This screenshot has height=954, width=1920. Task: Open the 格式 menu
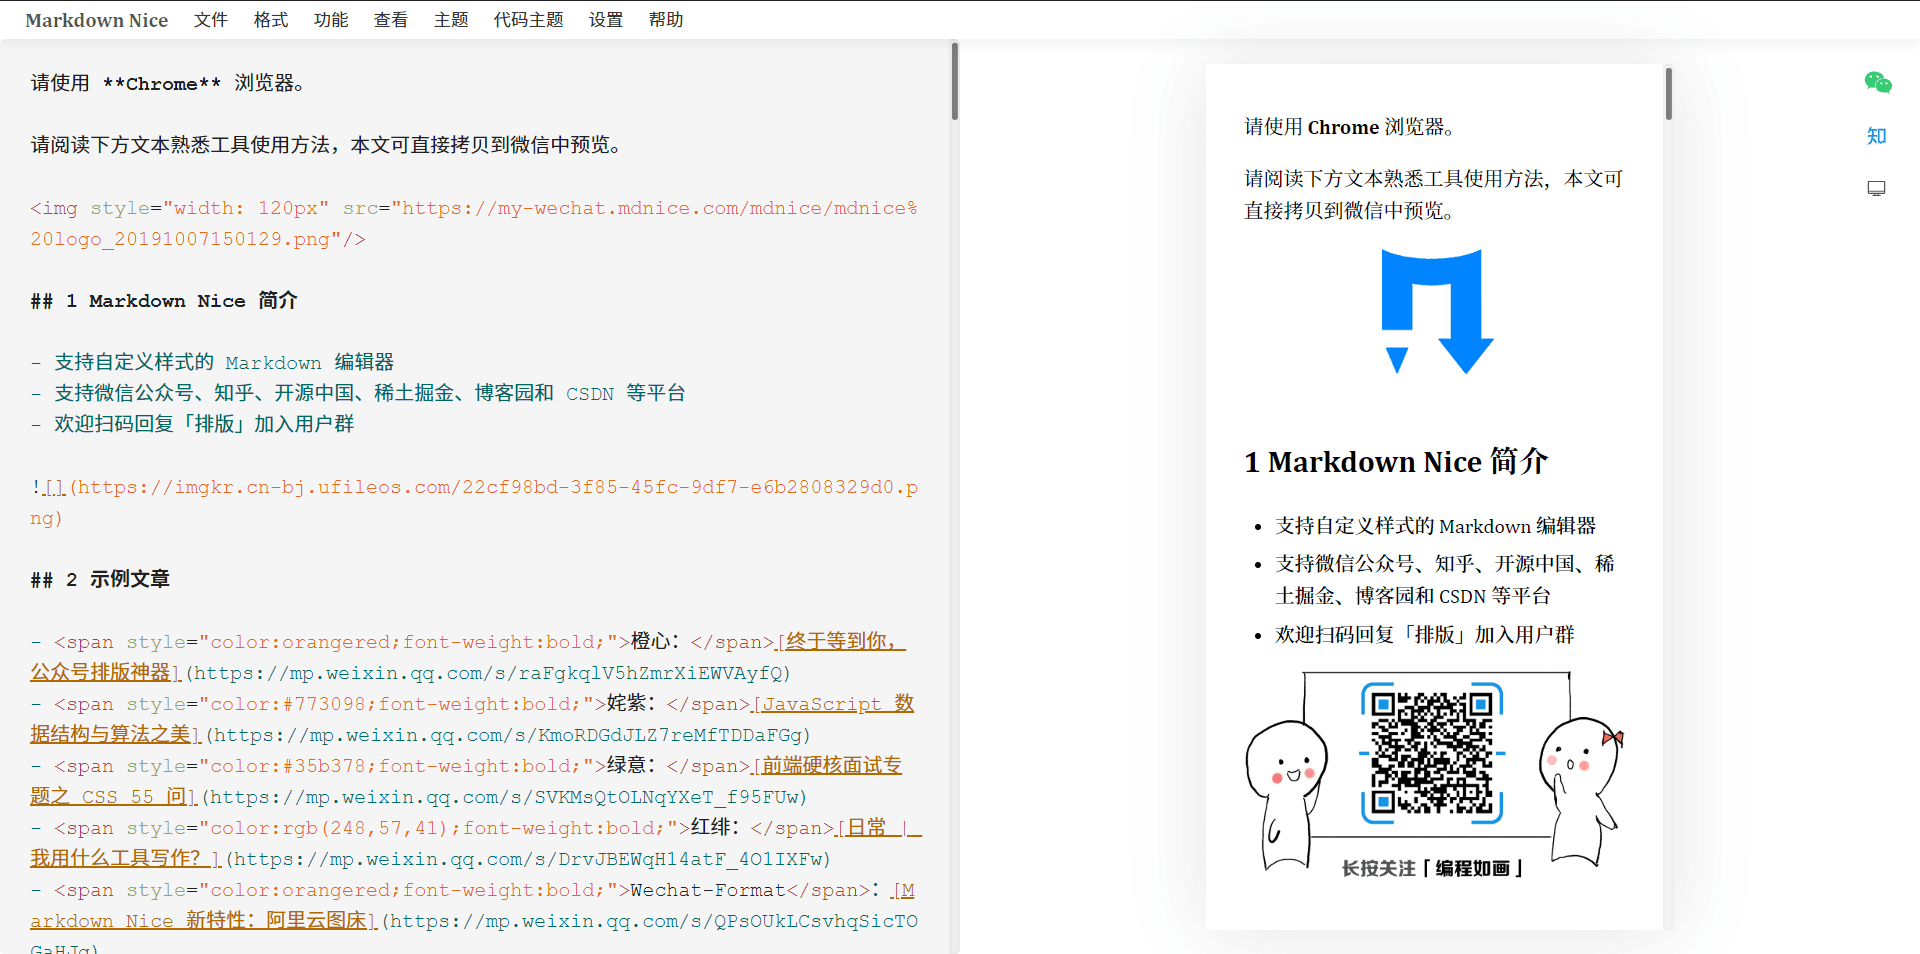(271, 20)
